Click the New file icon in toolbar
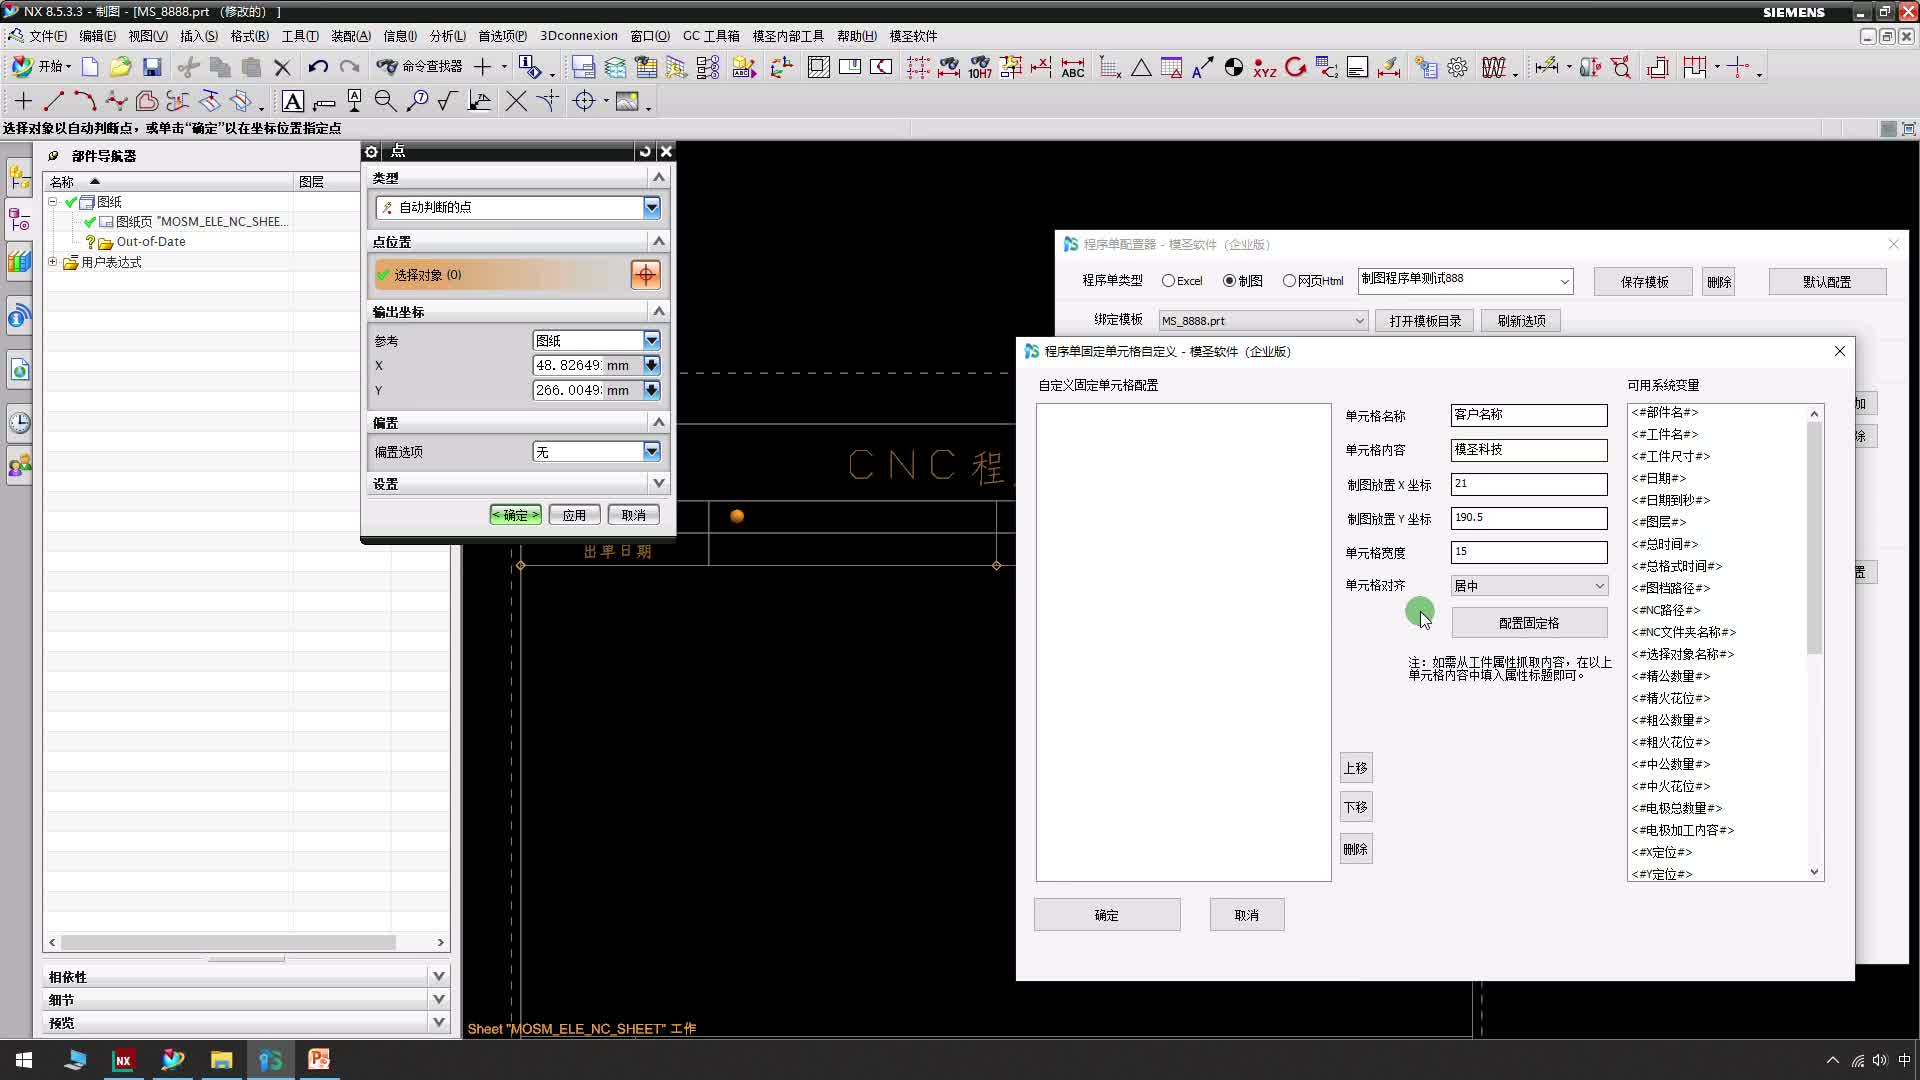Image resolution: width=1920 pixels, height=1080 pixels. tap(90, 67)
